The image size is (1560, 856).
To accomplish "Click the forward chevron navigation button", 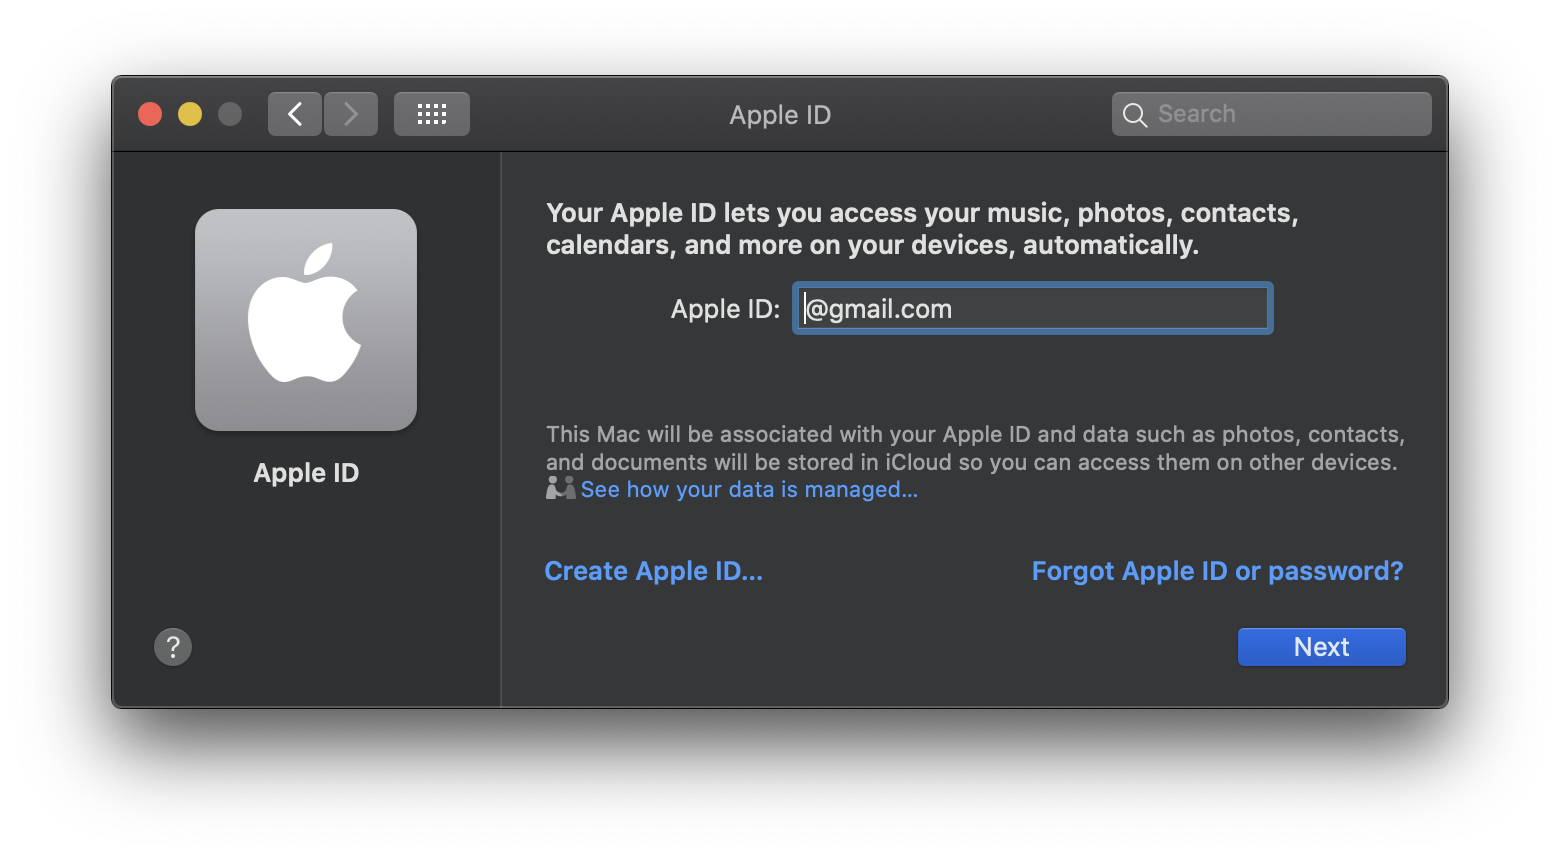I will 351,114.
